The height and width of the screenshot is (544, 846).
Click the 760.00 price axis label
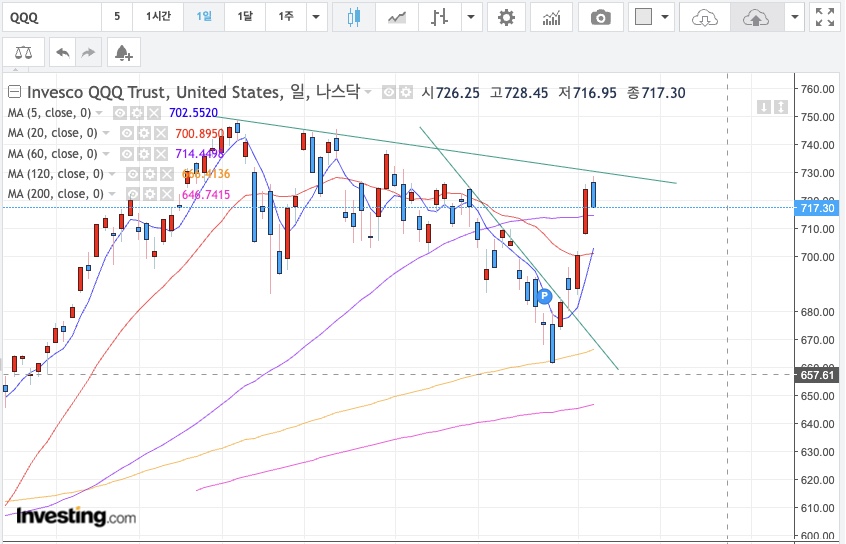pyautogui.click(x=818, y=89)
